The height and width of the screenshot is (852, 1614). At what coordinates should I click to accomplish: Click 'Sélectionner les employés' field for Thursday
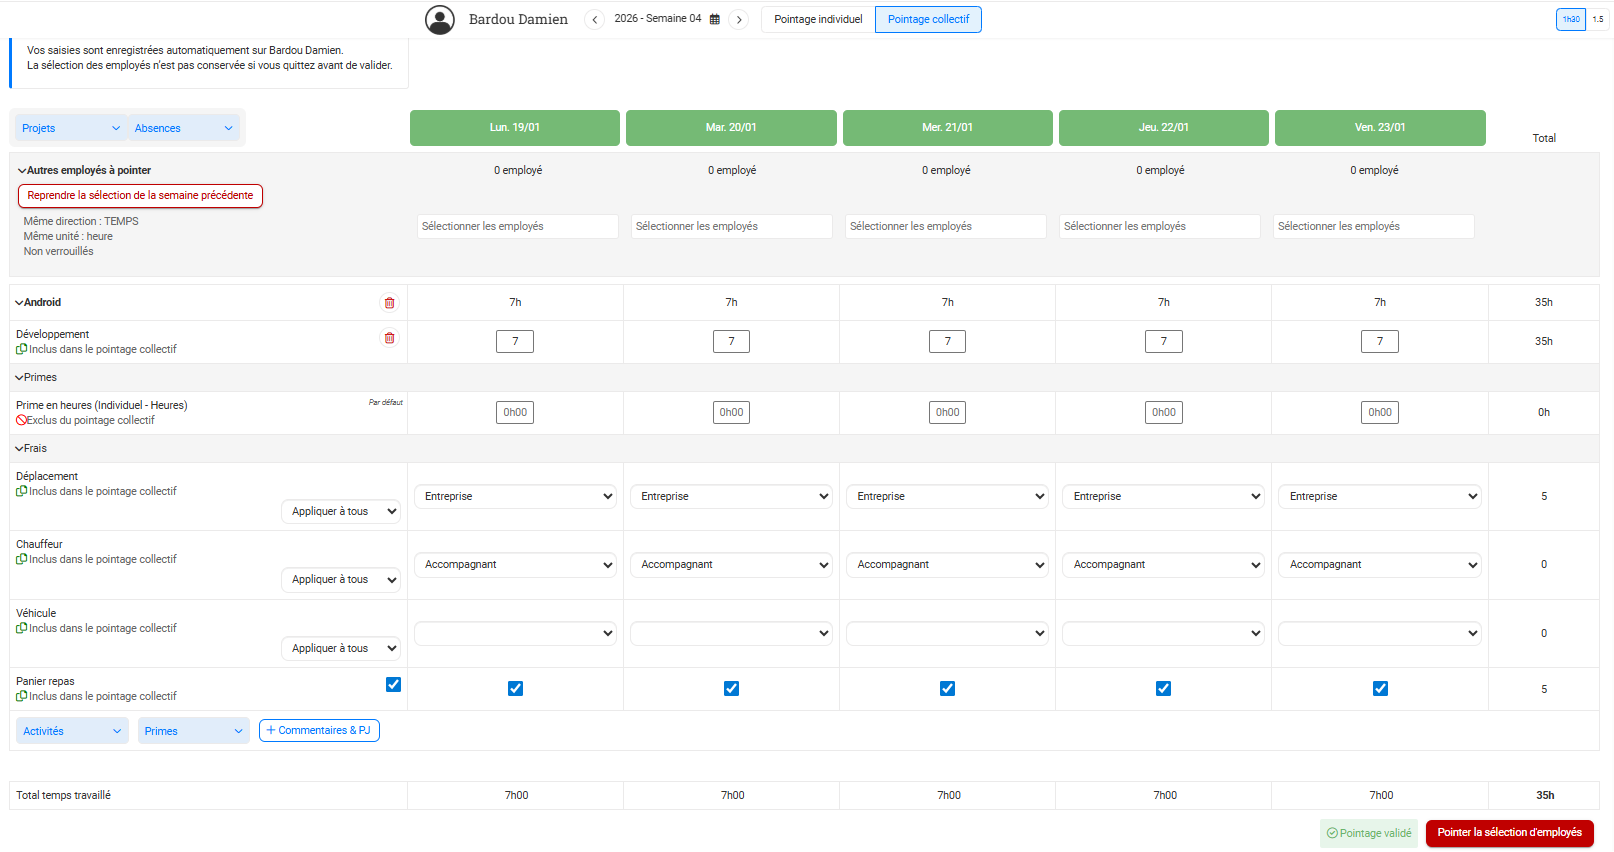1160,227
